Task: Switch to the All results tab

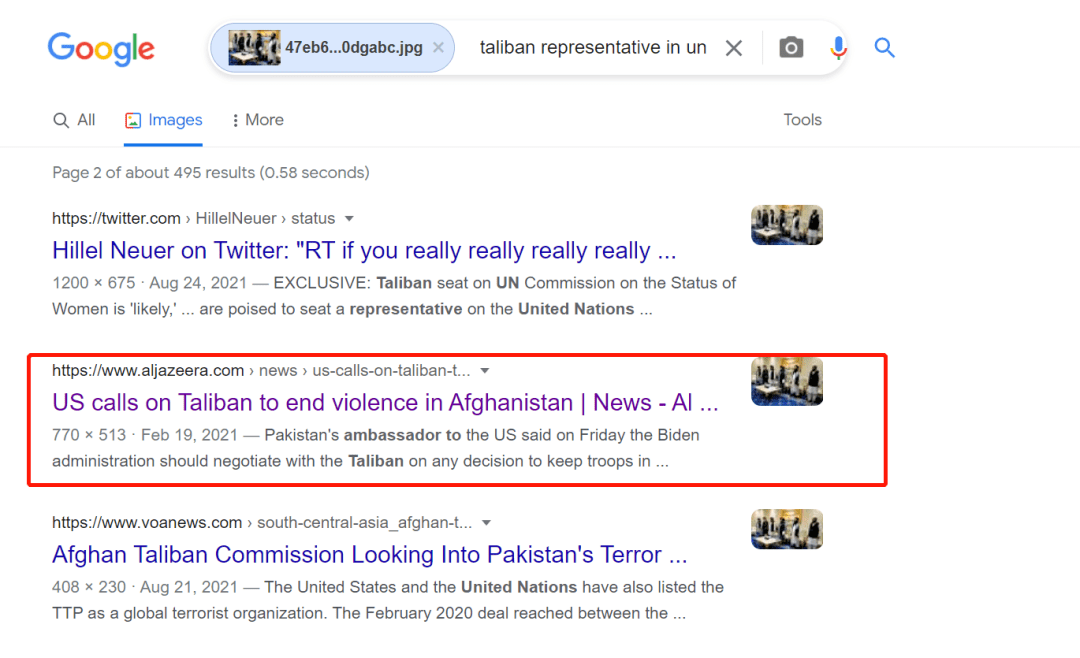Action: coord(75,120)
